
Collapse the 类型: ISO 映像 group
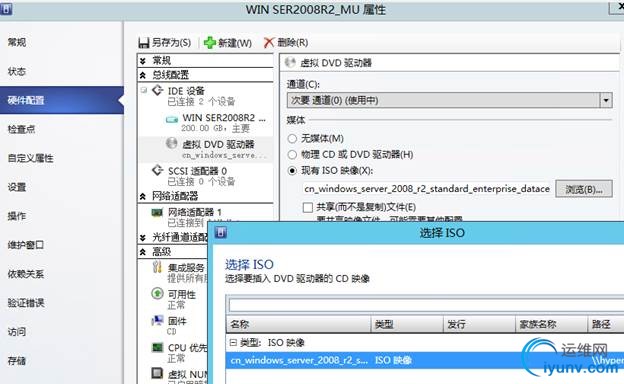pos(233,342)
